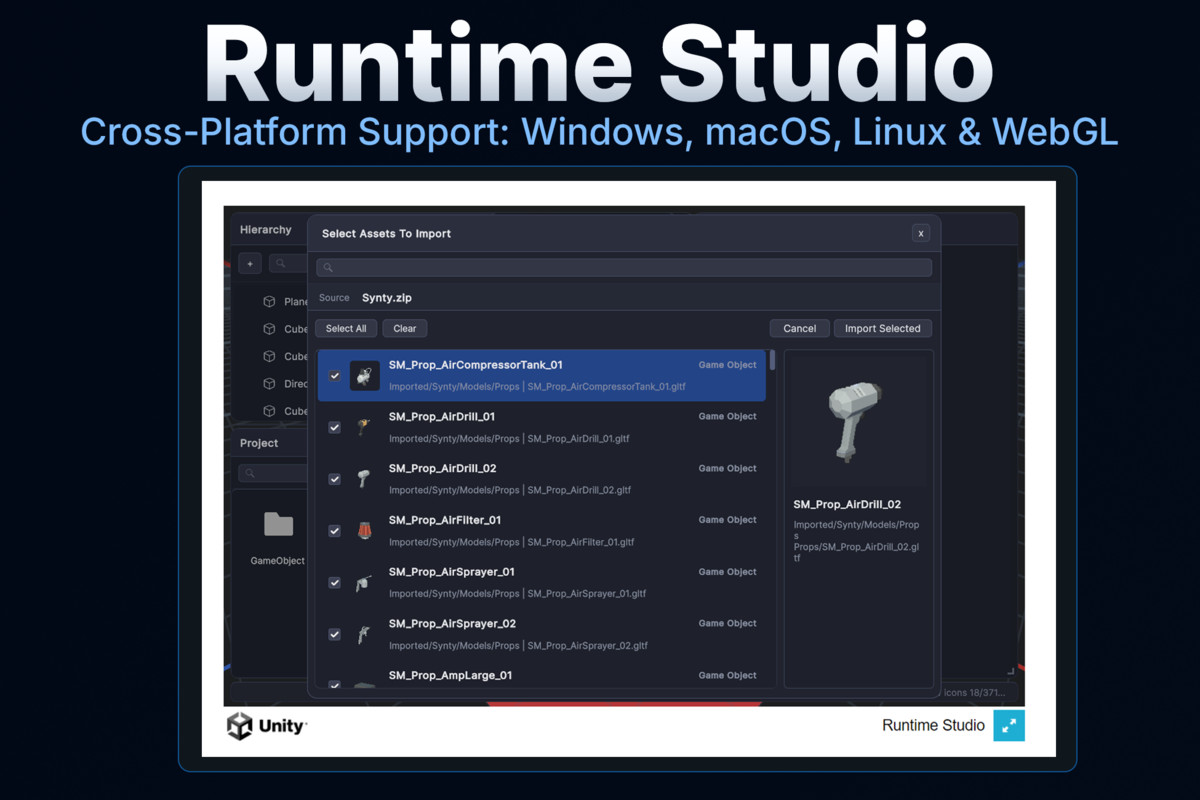Click the Project panel title
This screenshot has height=800, width=1200.
coord(259,443)
